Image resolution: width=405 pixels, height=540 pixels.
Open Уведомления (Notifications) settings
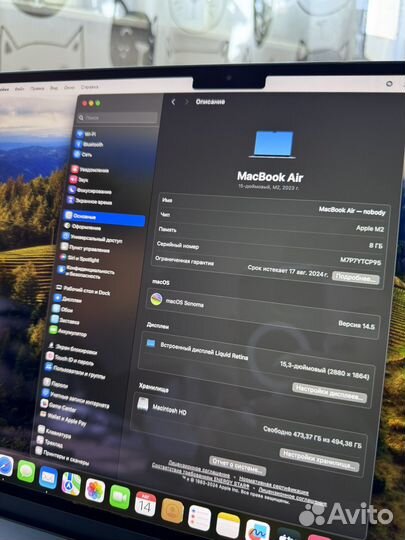pos(90,170)
